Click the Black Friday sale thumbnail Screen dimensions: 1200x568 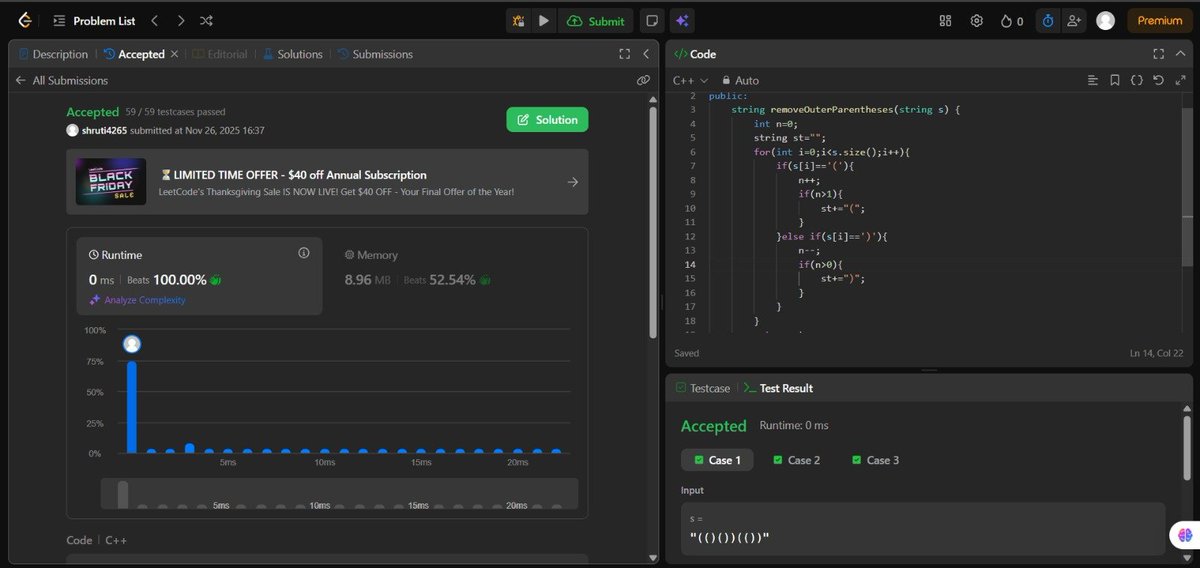point(111,182)
